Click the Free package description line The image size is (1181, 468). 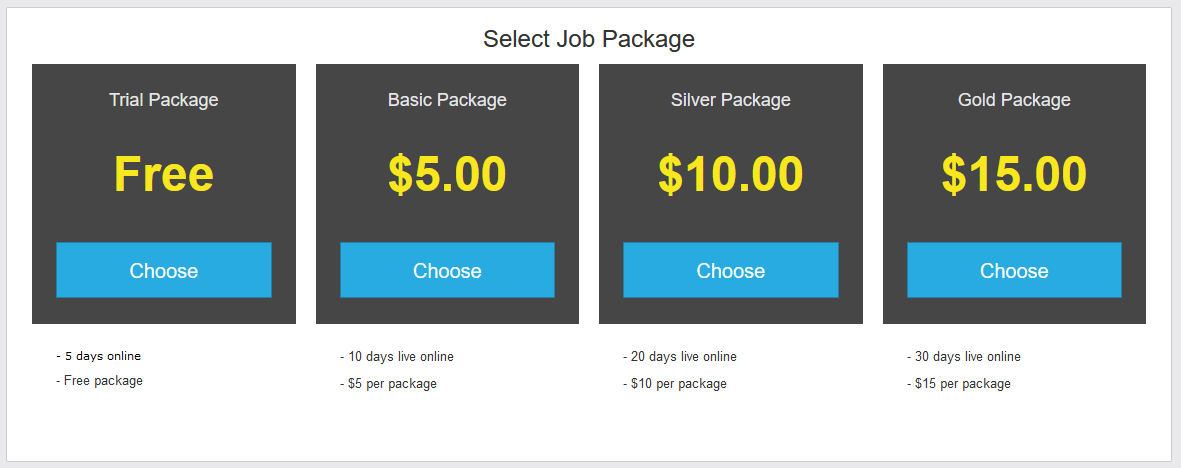tap(100, 381)
